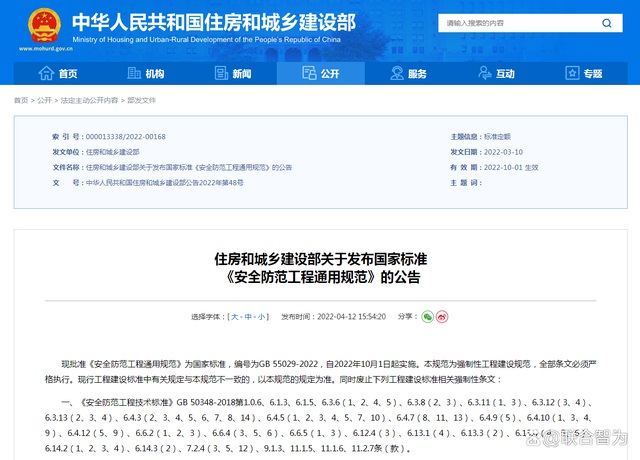Open the 新闻 navigation tab

(x=233, y=73)
